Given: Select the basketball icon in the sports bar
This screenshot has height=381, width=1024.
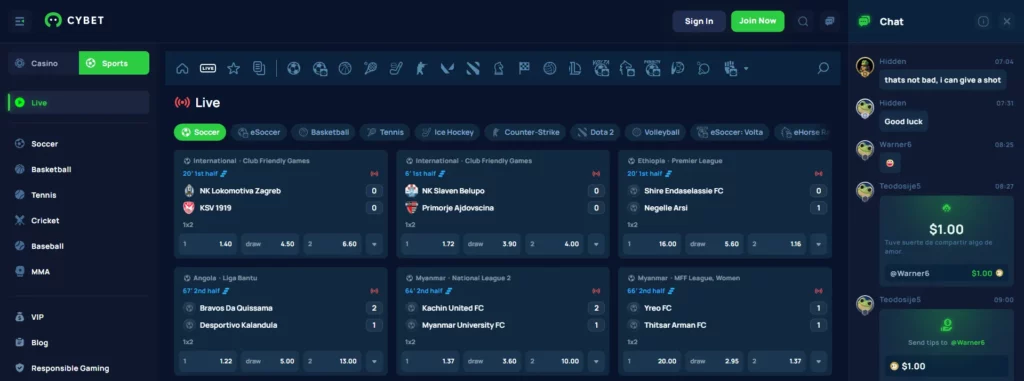Looking at the screenshot, I should [x=345, y=68].
